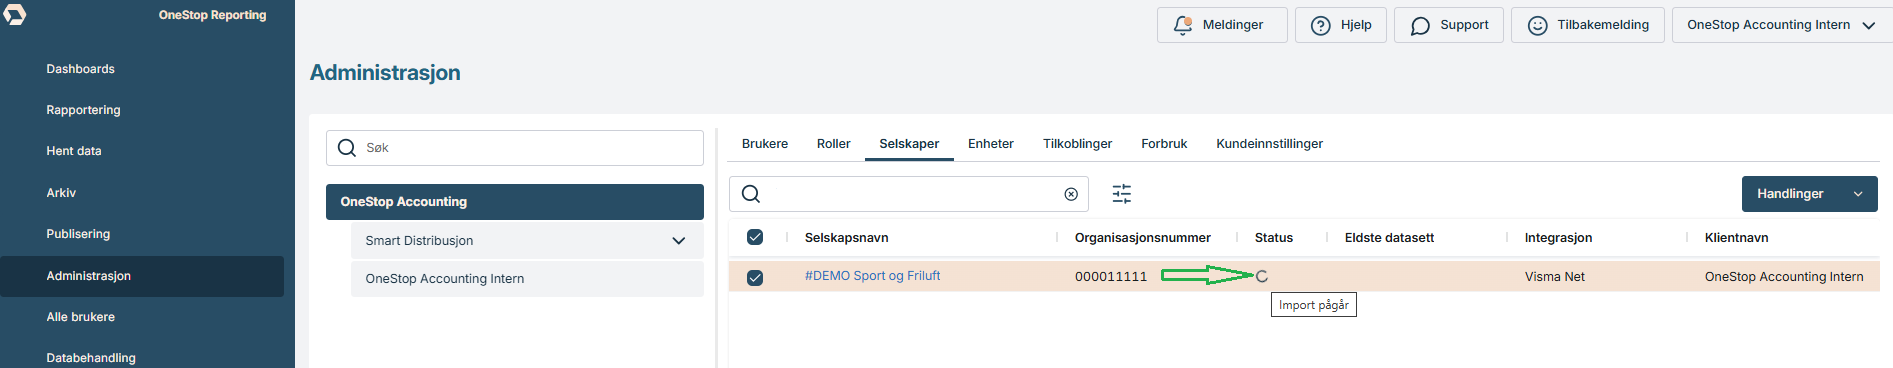Select Administrasjon in sidebar
Viewport: 1893px width, 368px height.
[x=142, y=276]
